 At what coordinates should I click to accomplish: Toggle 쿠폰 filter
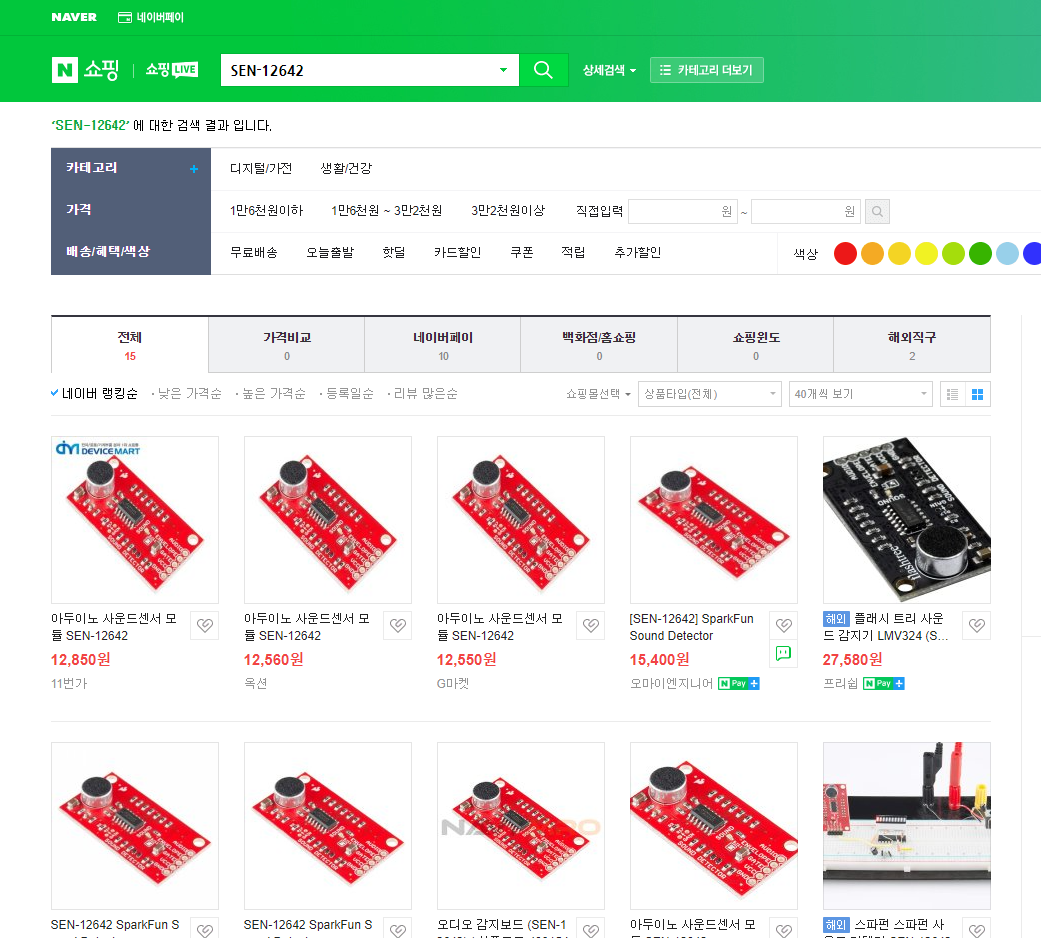click(x=522, y=252)
